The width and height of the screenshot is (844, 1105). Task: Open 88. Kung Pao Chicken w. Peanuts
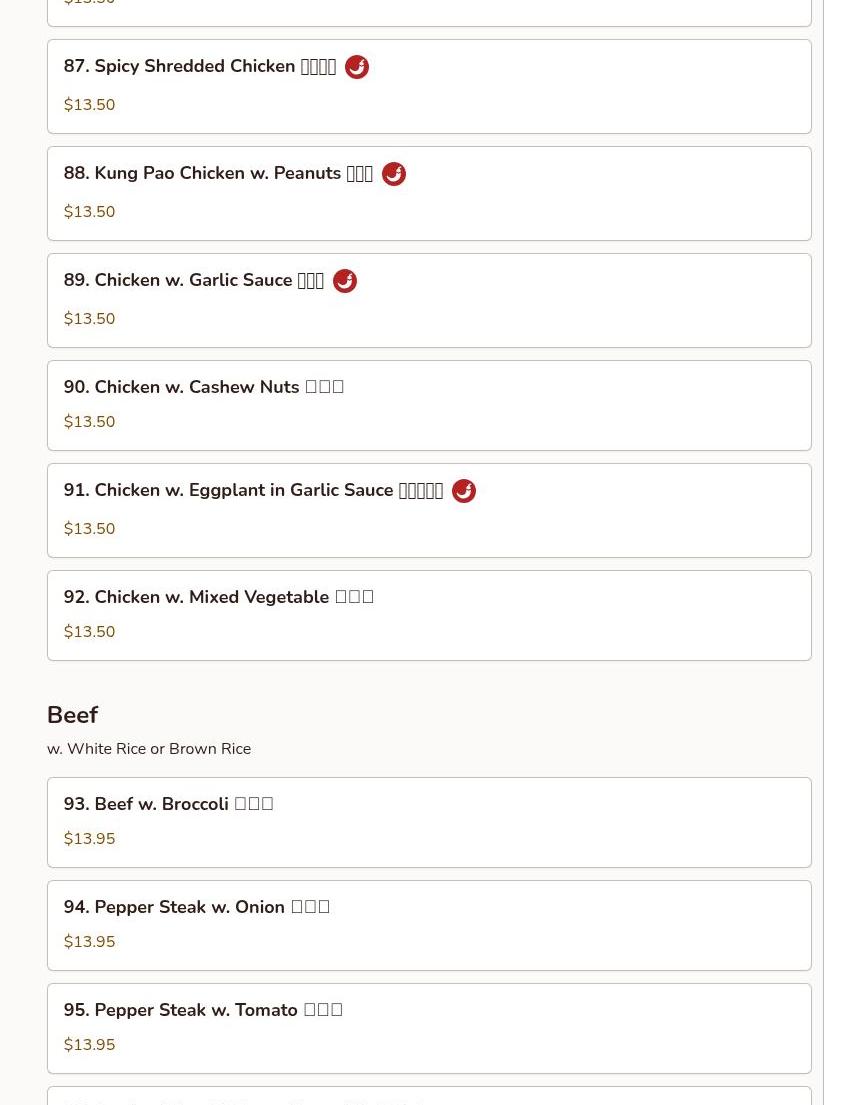coord(429,194)
